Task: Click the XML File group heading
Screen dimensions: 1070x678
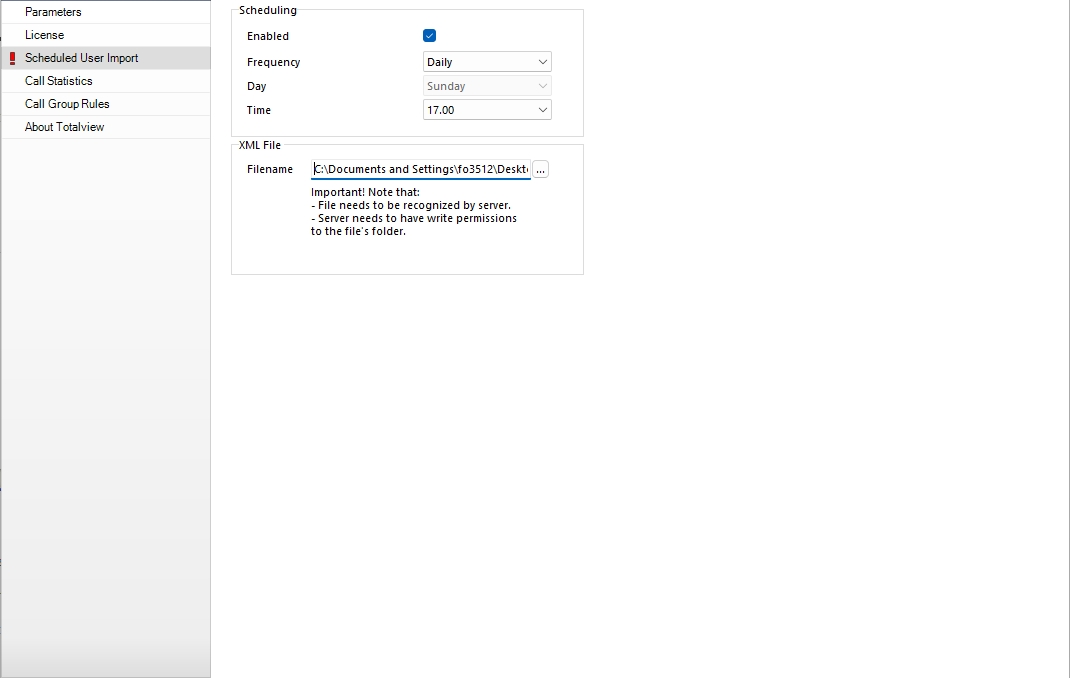Action: (x=260, y=145)
